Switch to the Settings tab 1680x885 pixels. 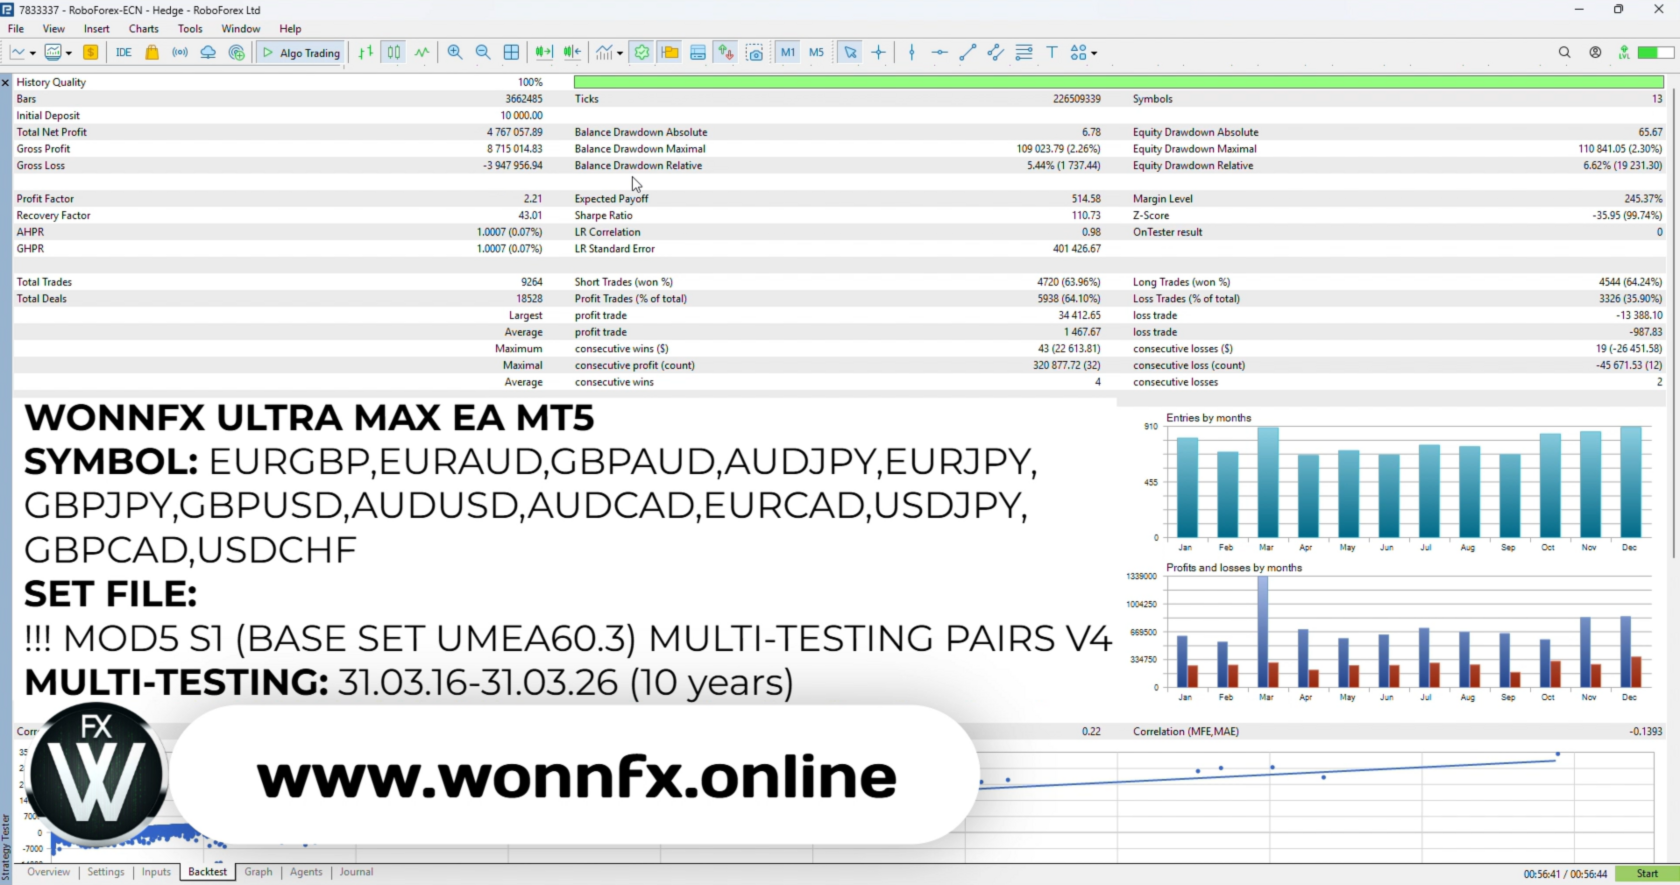click(106, 872)
